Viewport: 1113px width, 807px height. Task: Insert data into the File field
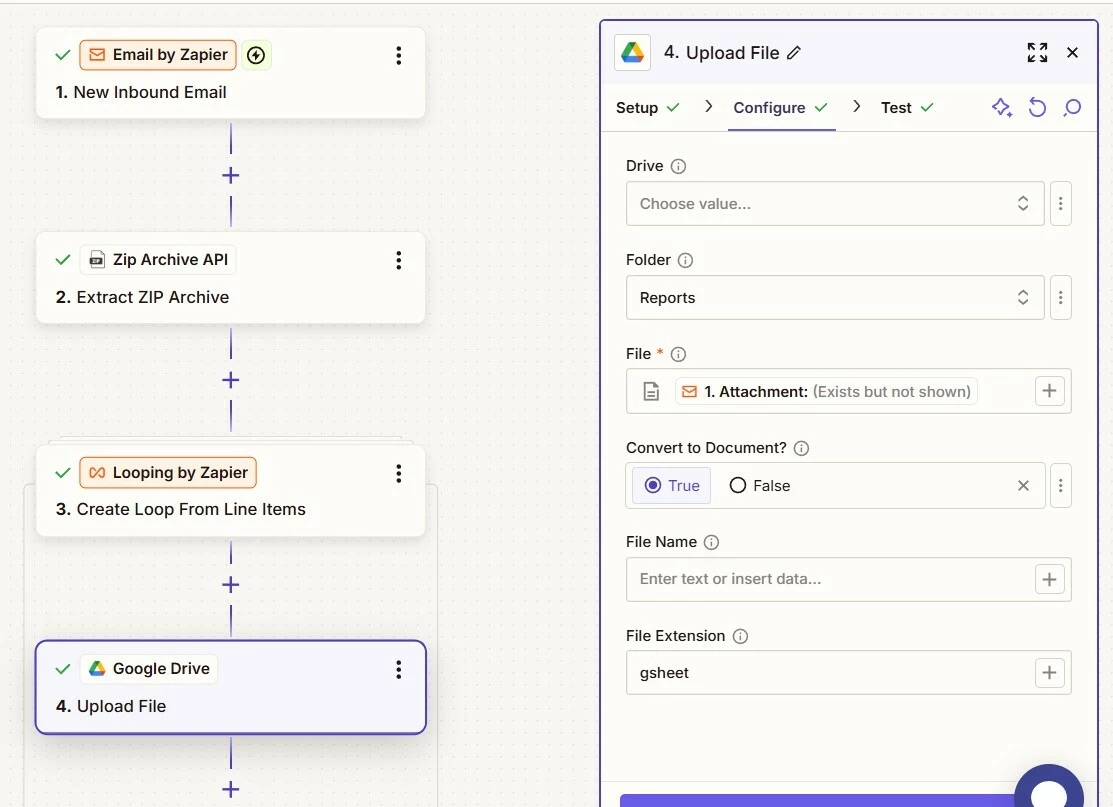pos(1049,390)
